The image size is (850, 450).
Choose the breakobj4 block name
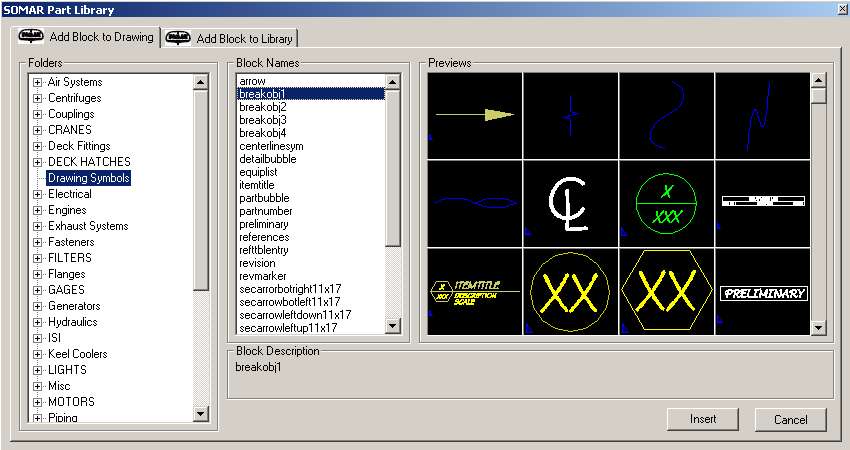point(263,133)
